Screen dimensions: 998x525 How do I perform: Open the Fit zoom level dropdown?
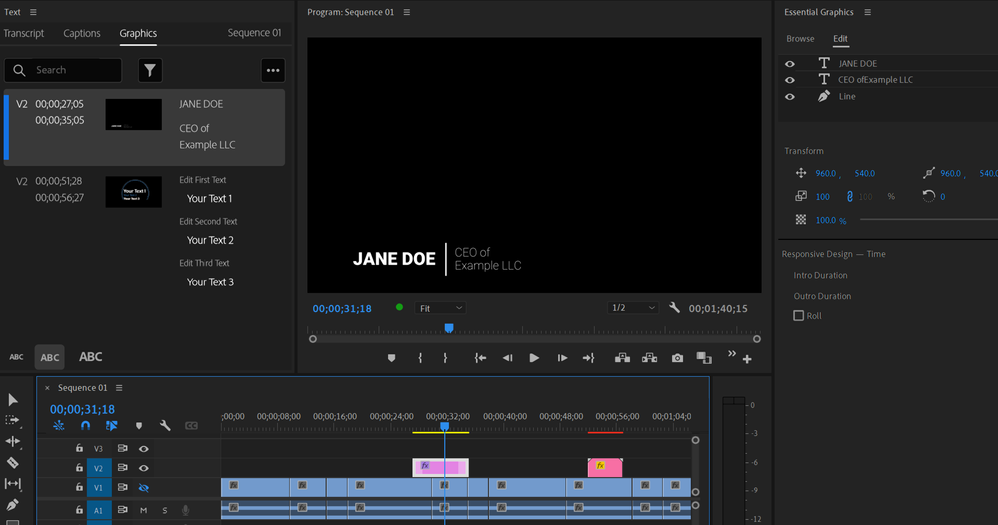440,308
